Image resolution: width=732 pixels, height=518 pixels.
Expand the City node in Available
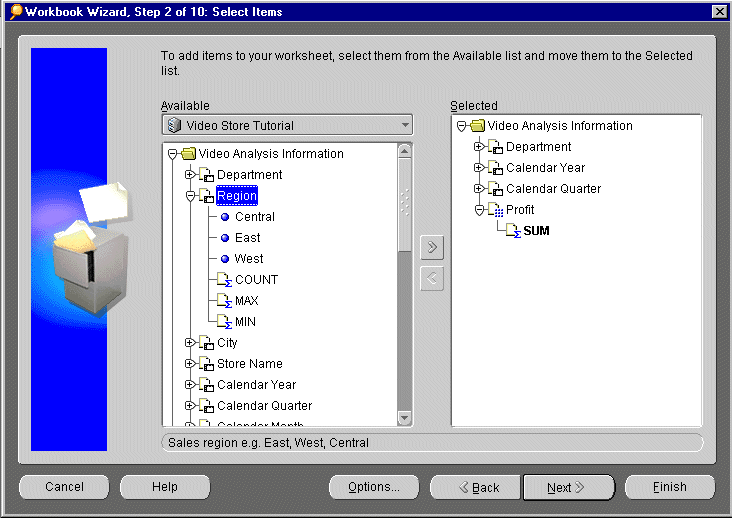tap(190, 343)
